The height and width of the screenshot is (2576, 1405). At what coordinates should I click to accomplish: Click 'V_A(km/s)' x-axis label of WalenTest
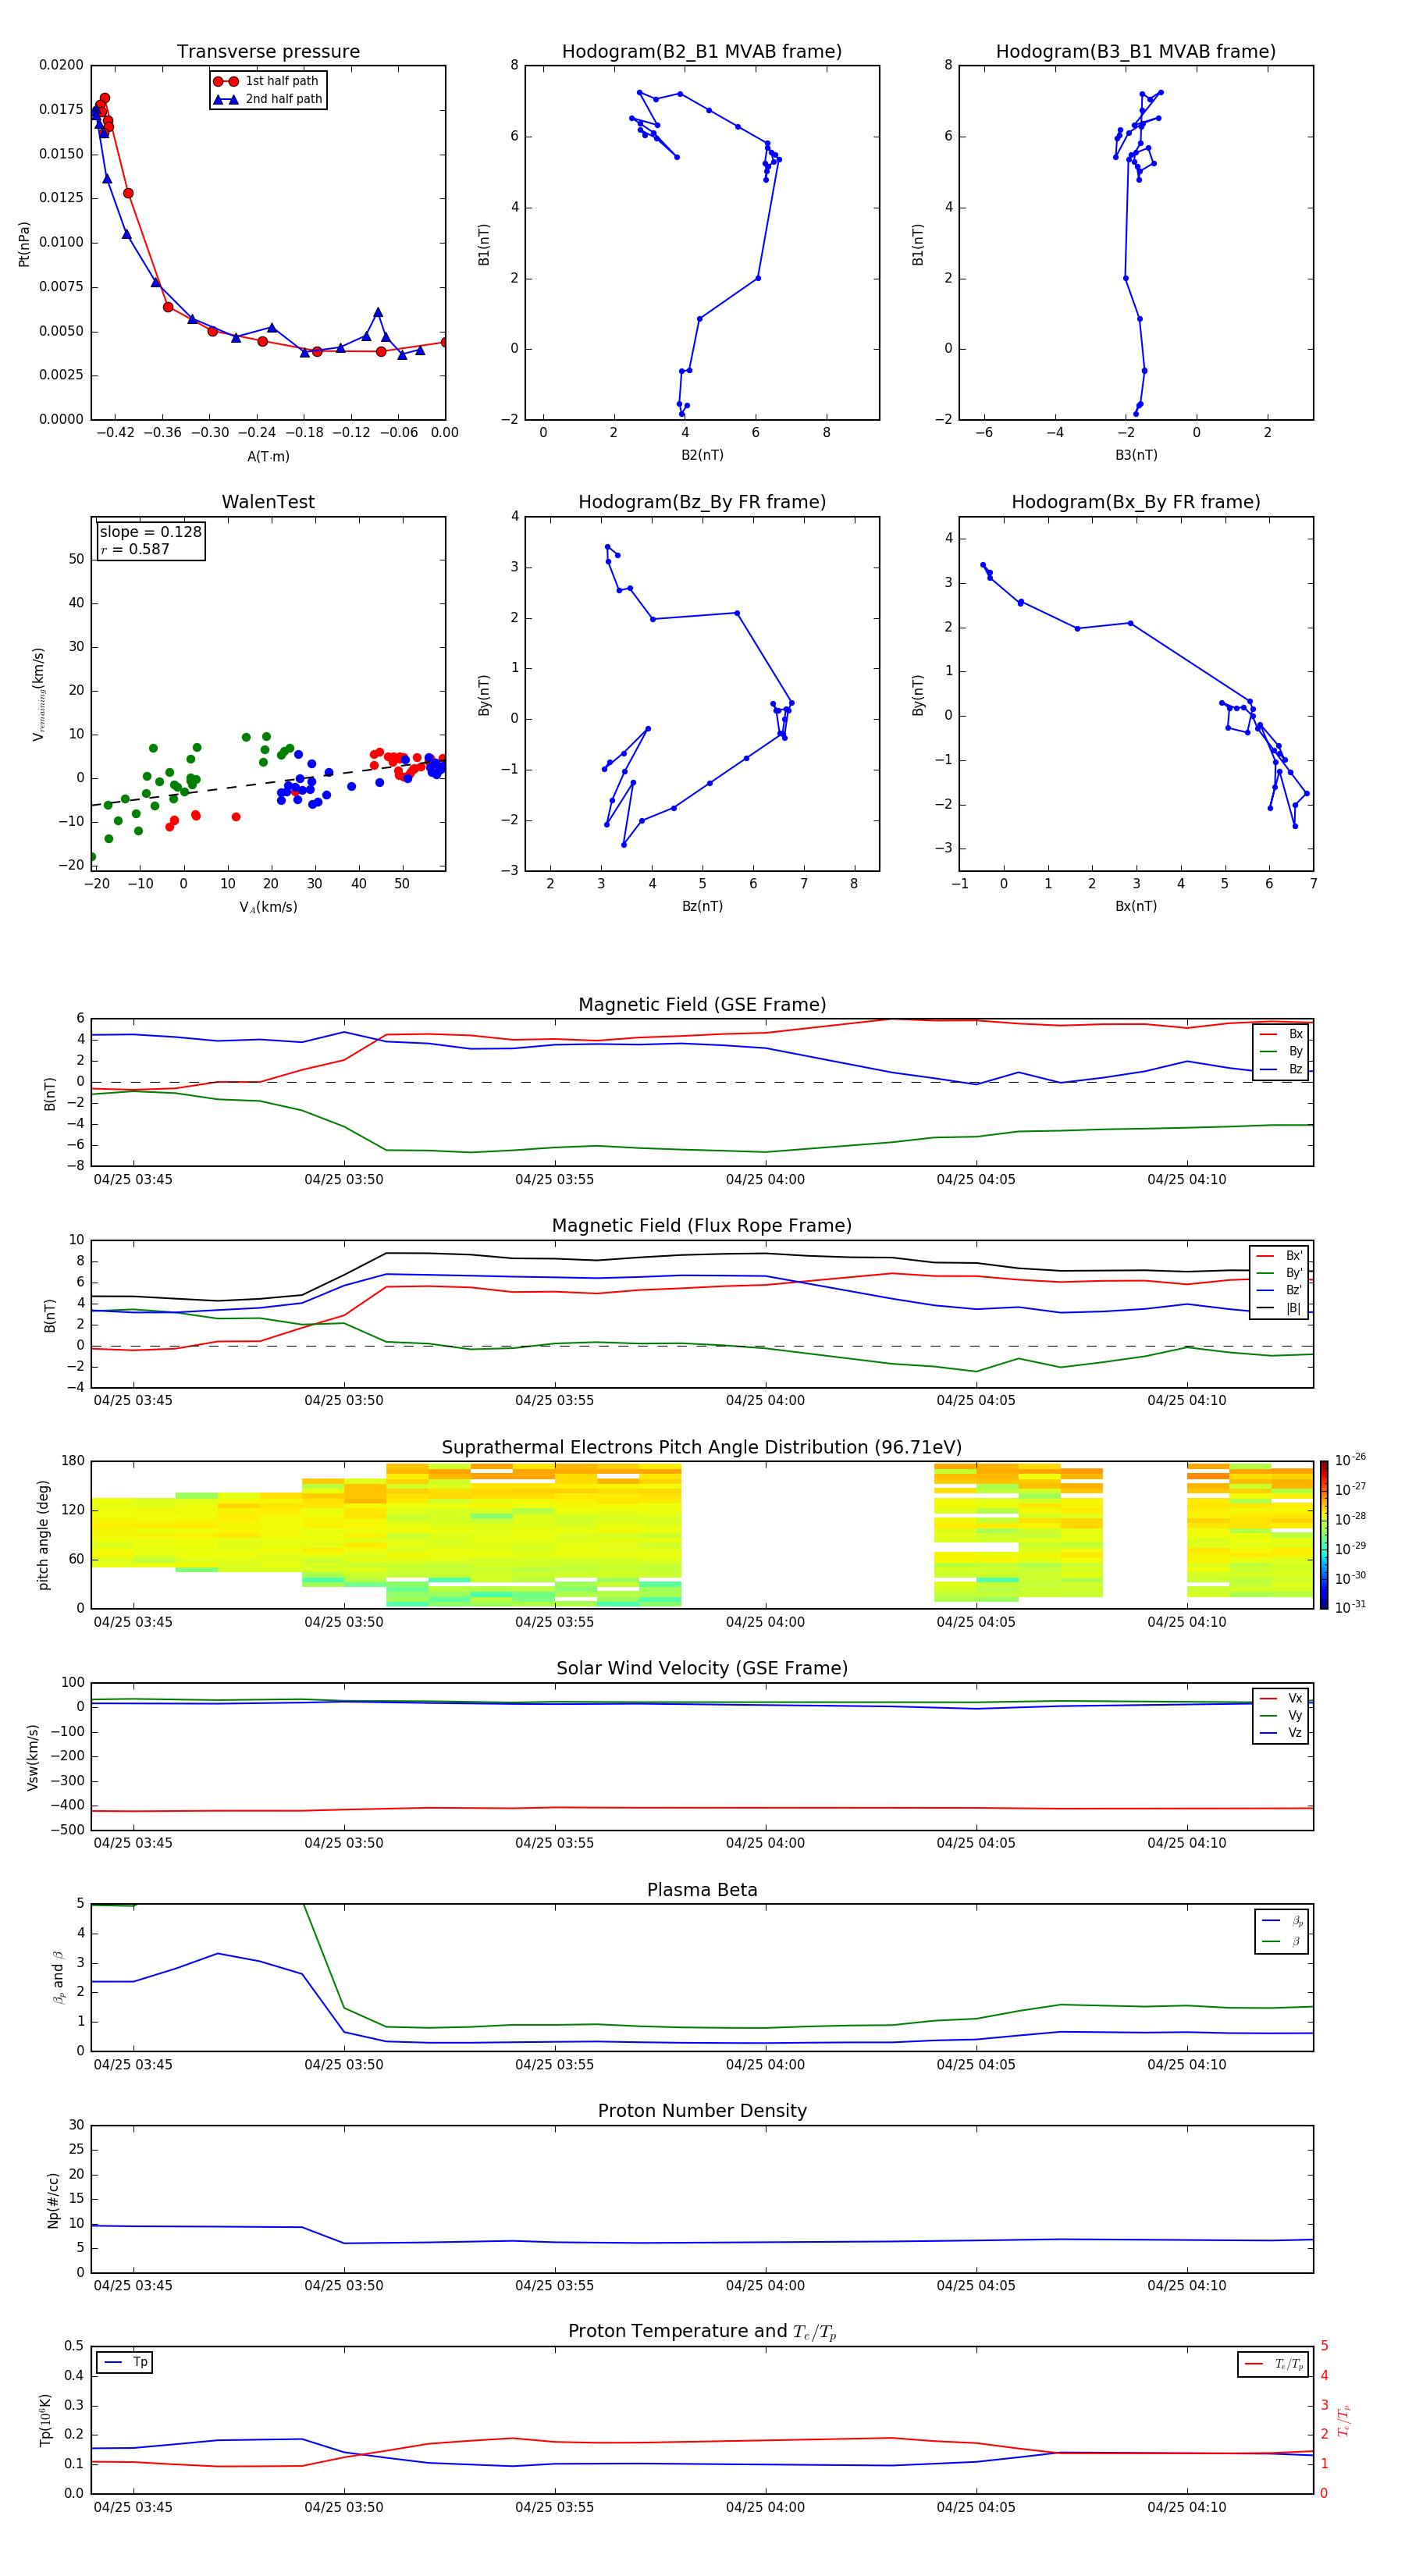268,907
